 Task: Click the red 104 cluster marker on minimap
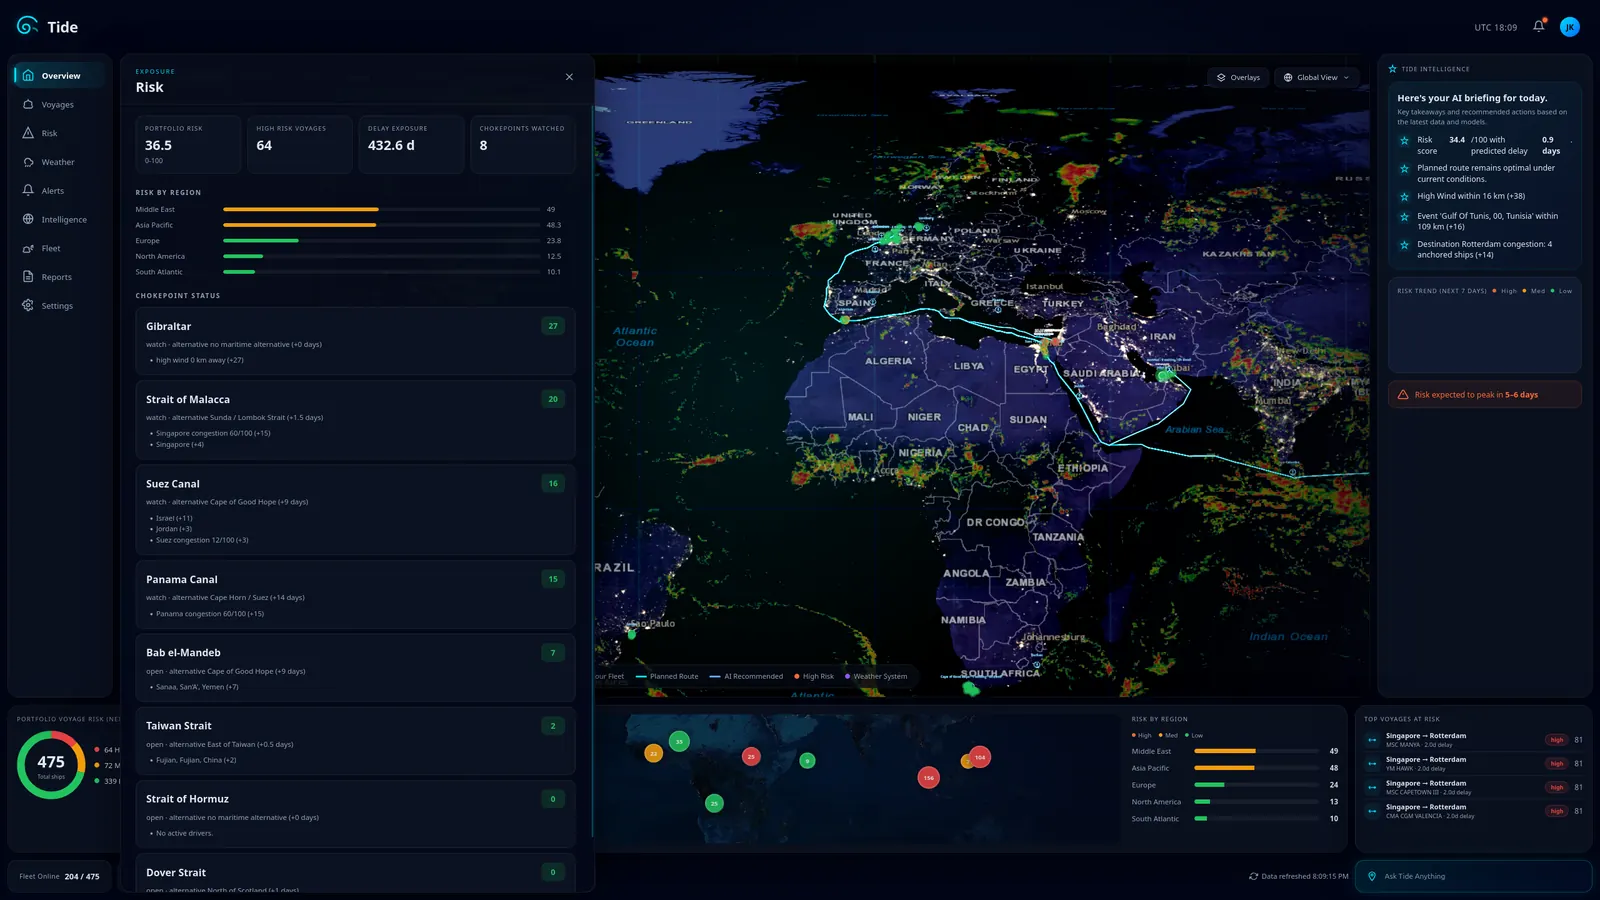click(x=980, y=757)
